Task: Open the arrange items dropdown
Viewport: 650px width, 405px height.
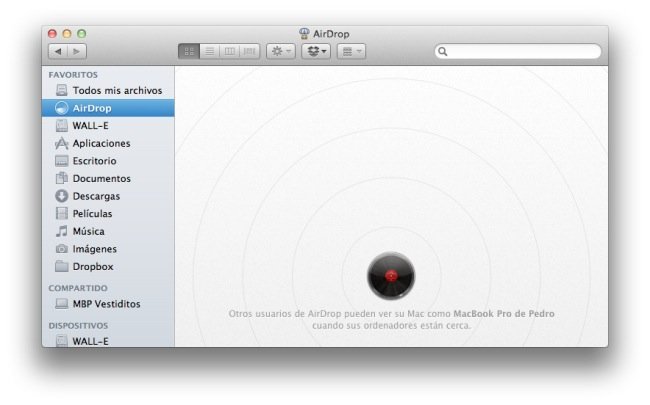Action: tap(351, 50)
